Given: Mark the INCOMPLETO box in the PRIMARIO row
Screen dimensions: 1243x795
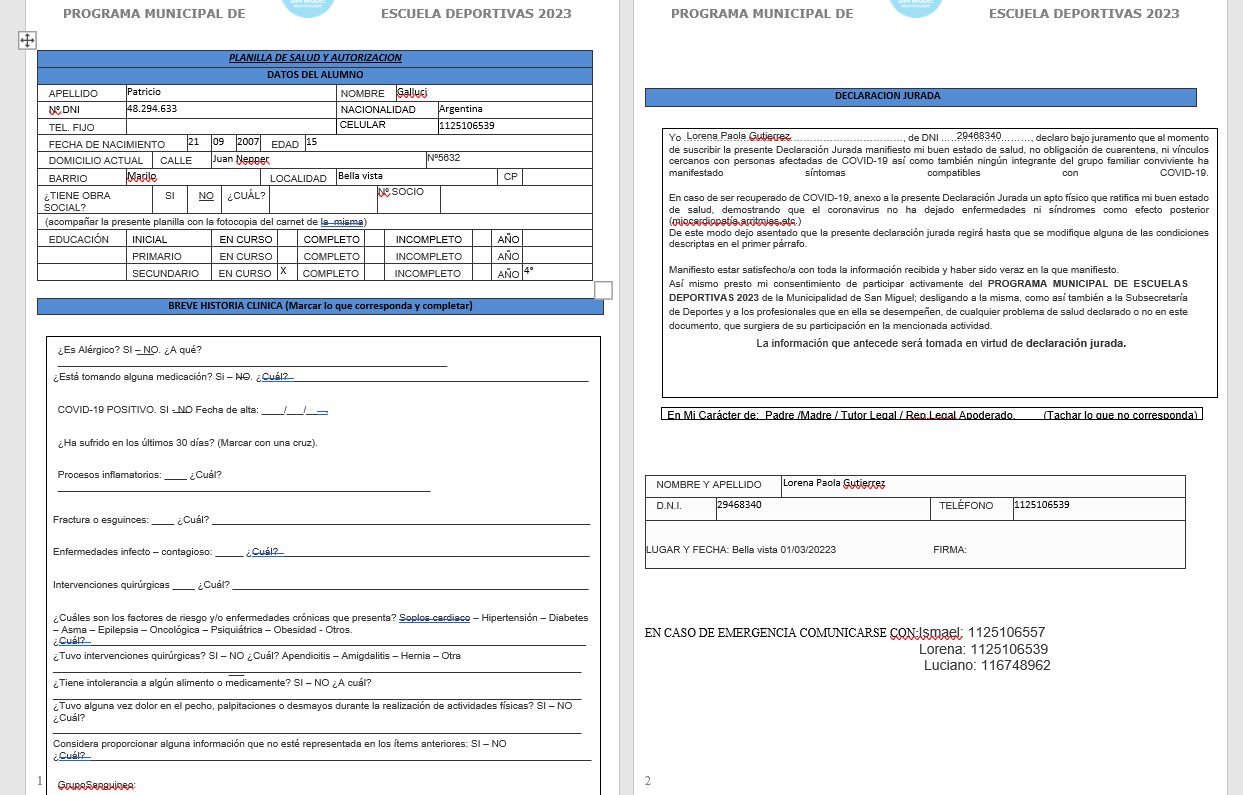Looking at the screenshot, I should (481, 256).
